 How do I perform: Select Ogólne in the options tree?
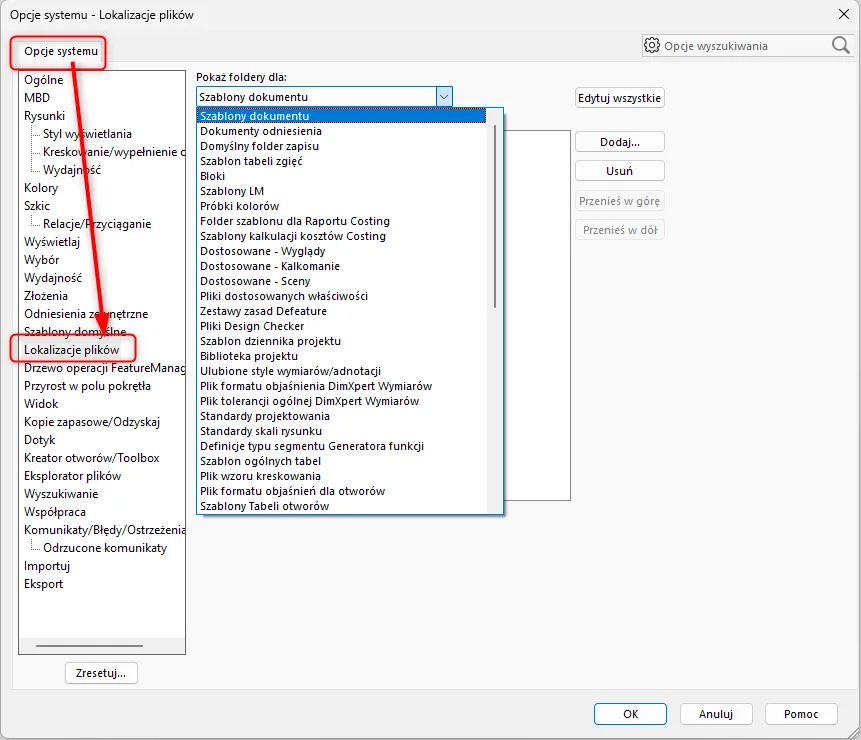pos(43,80)
